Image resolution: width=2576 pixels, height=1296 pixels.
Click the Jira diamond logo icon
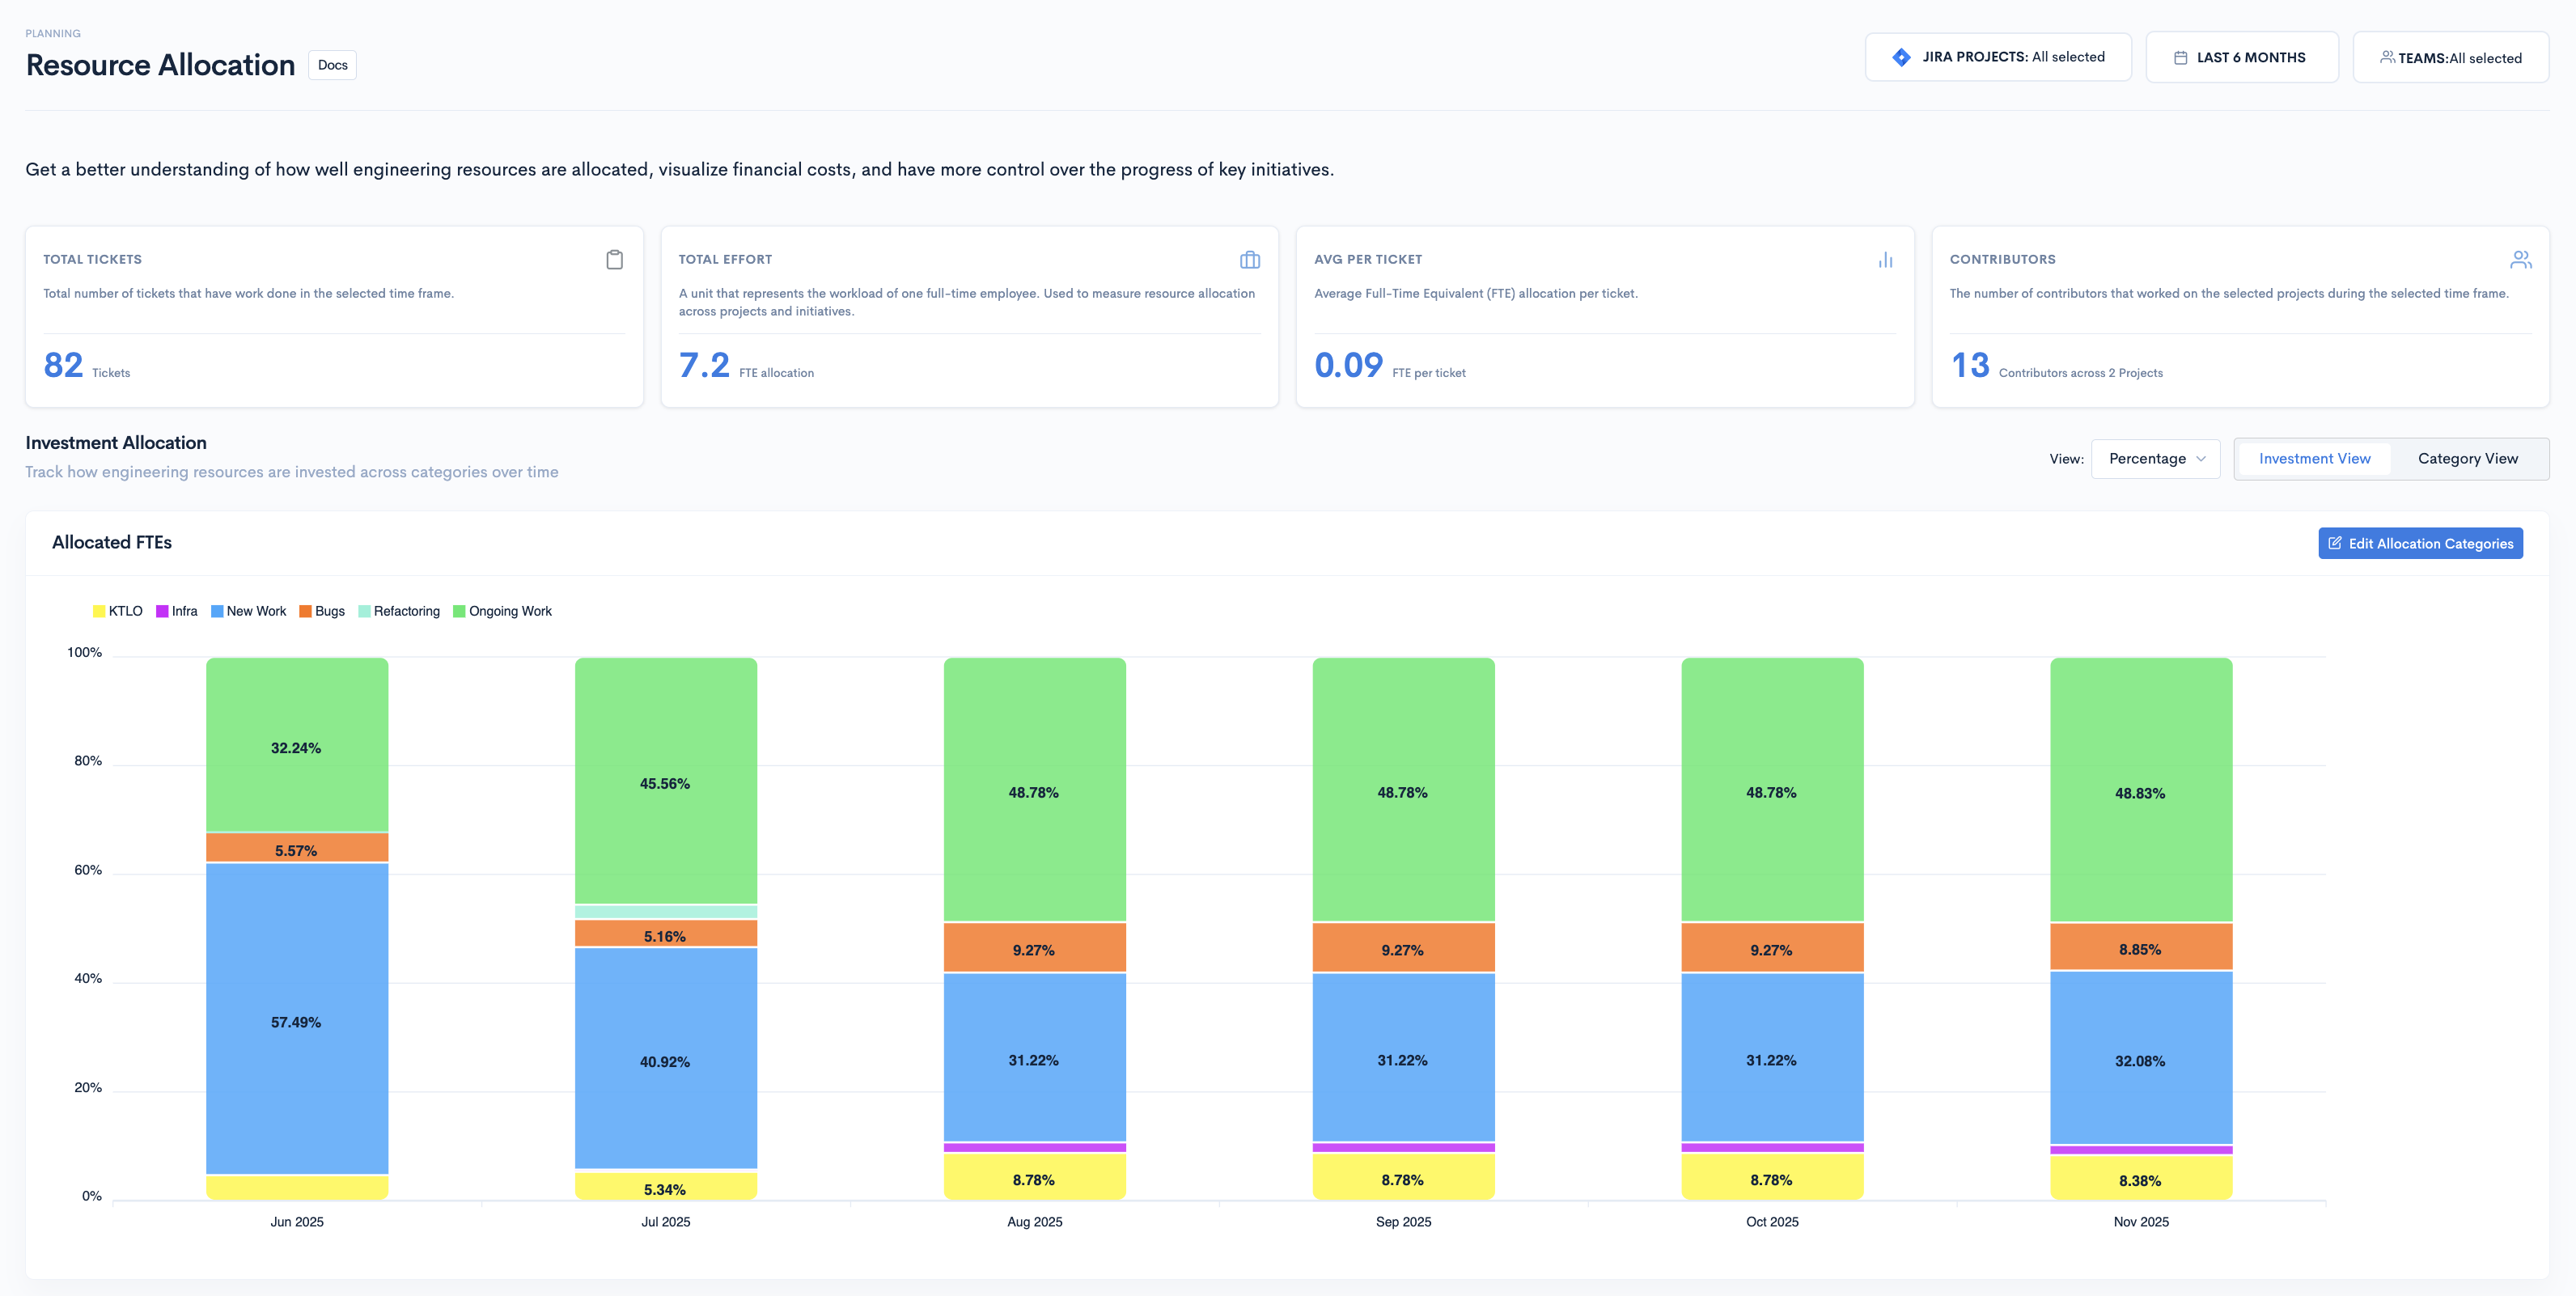pos(1901,57)
